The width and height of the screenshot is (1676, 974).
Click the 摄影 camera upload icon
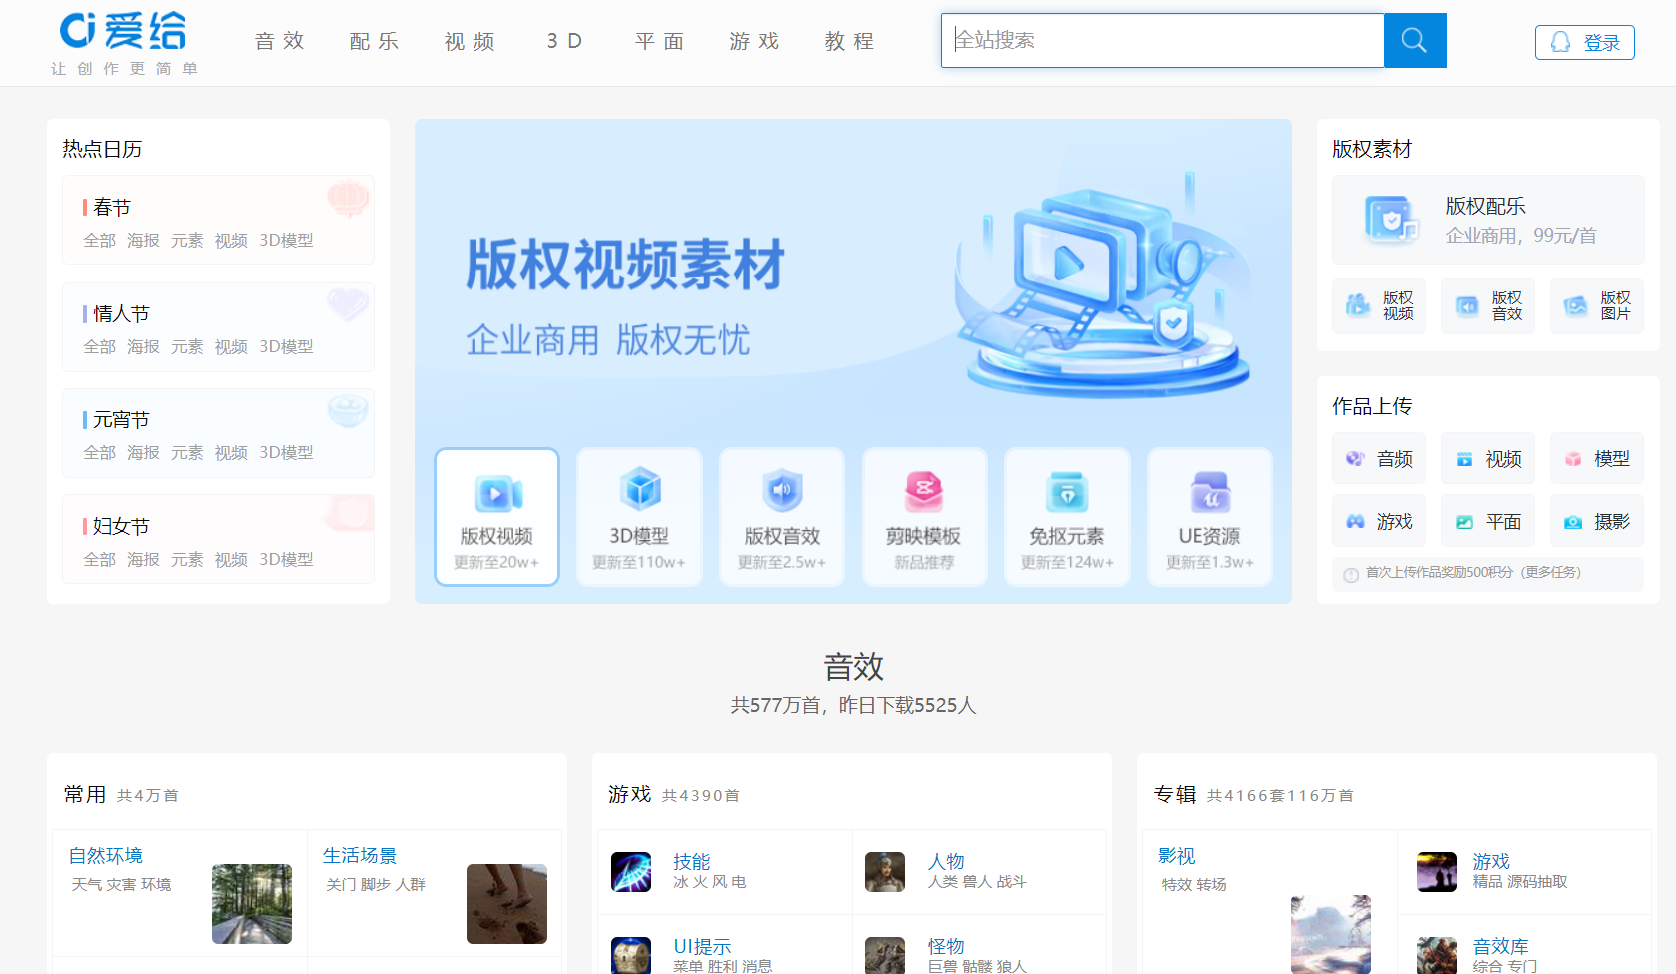(1573, 522)
